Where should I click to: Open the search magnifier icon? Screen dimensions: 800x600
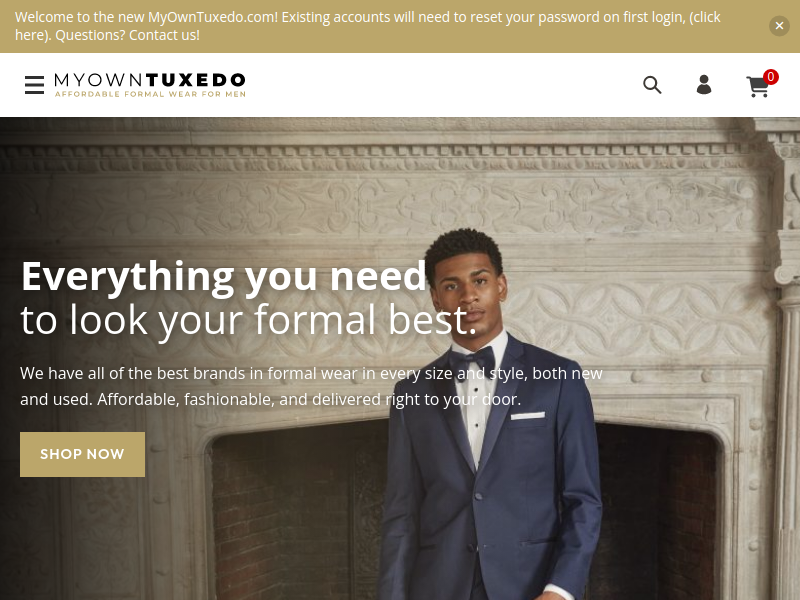click(x=652, y=85)
